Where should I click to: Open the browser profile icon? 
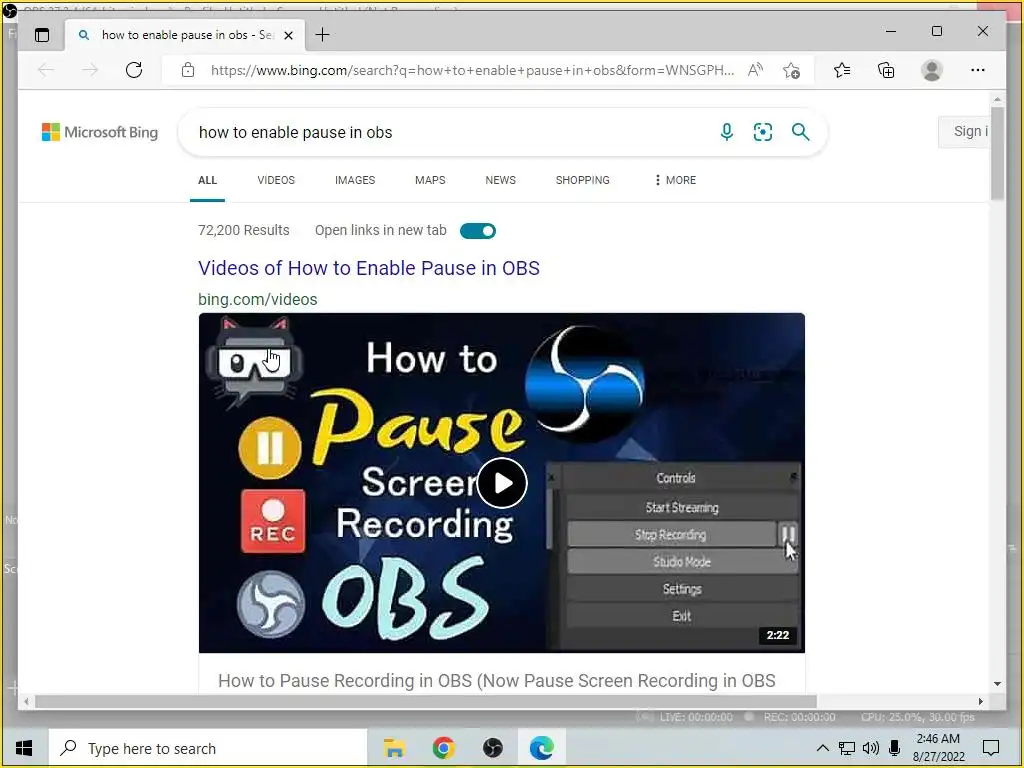932,70
